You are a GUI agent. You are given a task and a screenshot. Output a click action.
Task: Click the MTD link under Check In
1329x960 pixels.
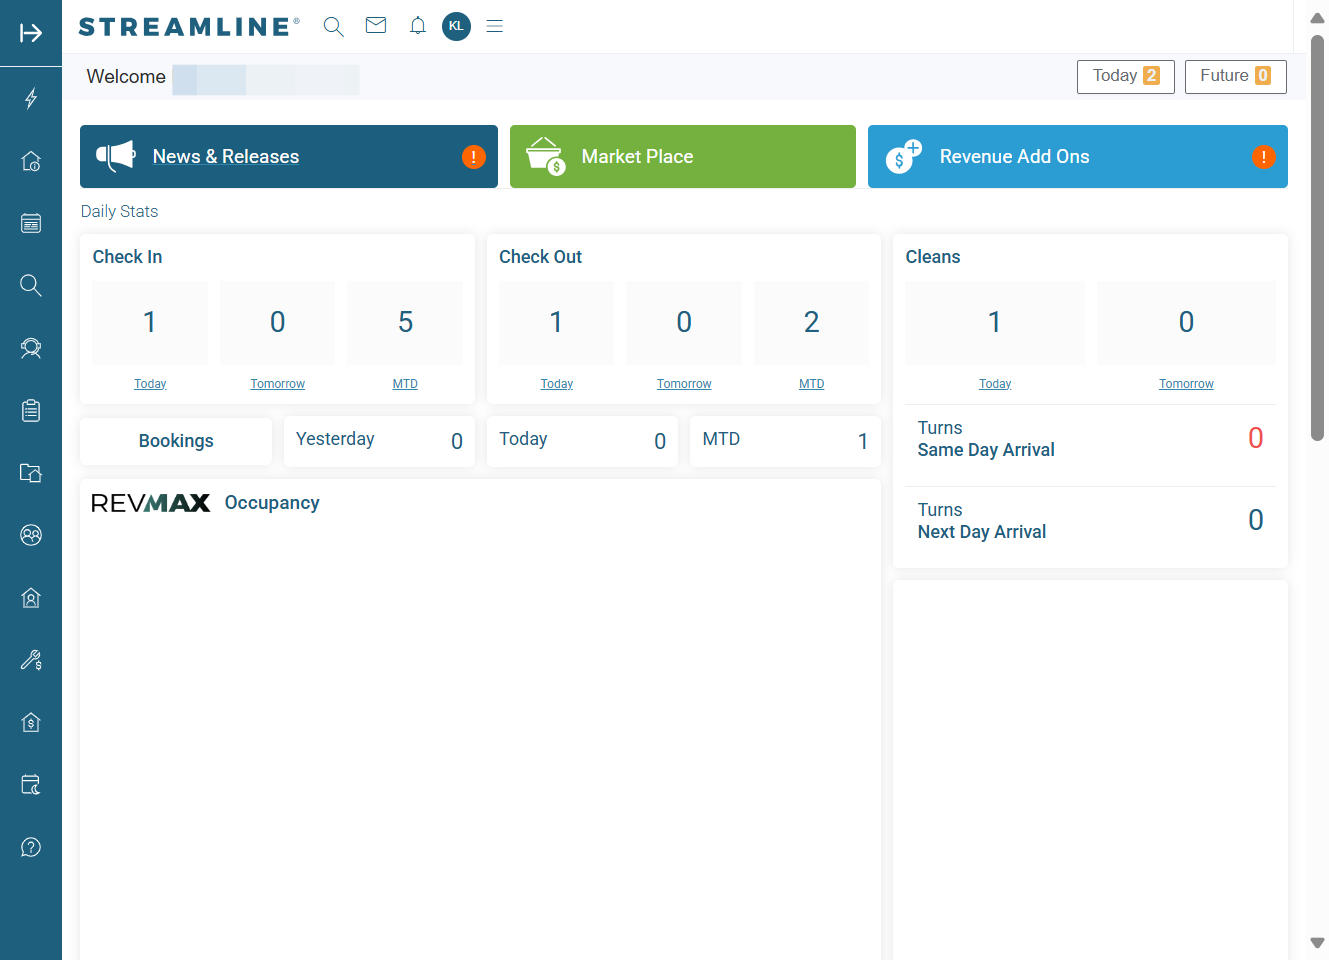tap(405, 384)
